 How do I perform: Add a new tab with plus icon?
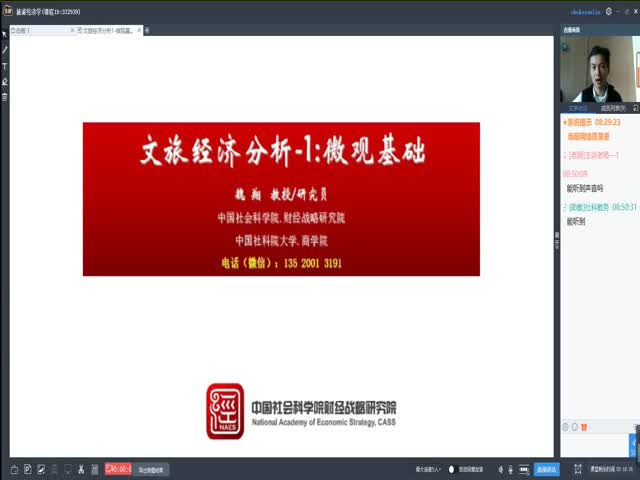point(147,30)
